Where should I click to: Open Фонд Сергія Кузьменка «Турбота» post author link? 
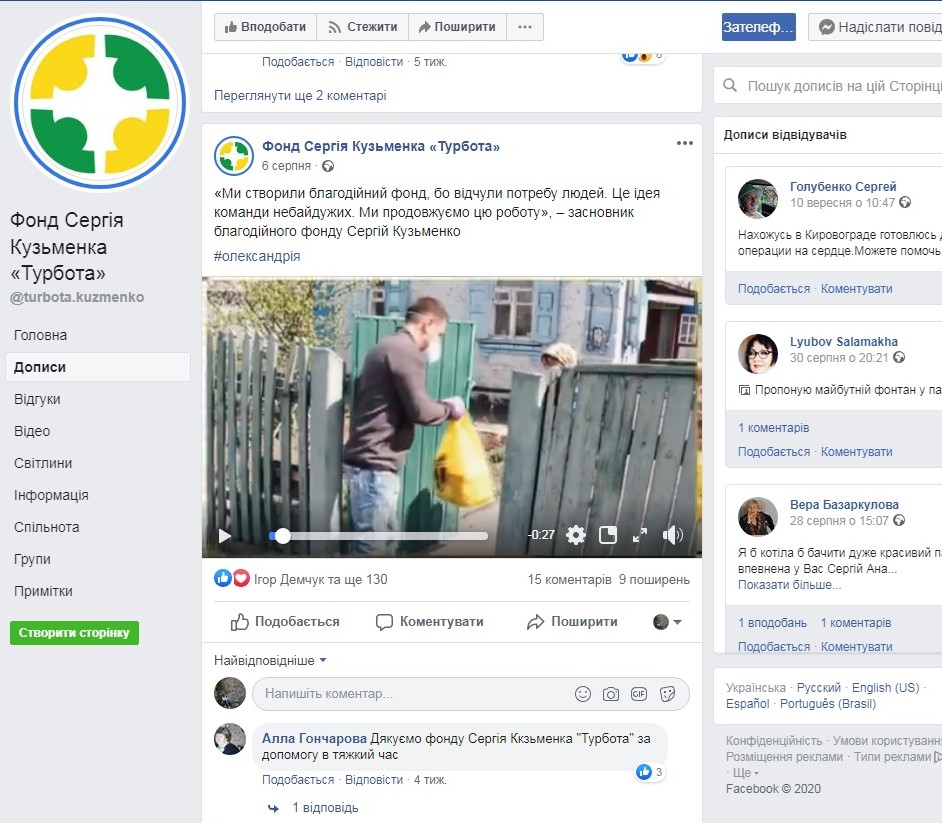pyautogui.click(x=381, y=146)
